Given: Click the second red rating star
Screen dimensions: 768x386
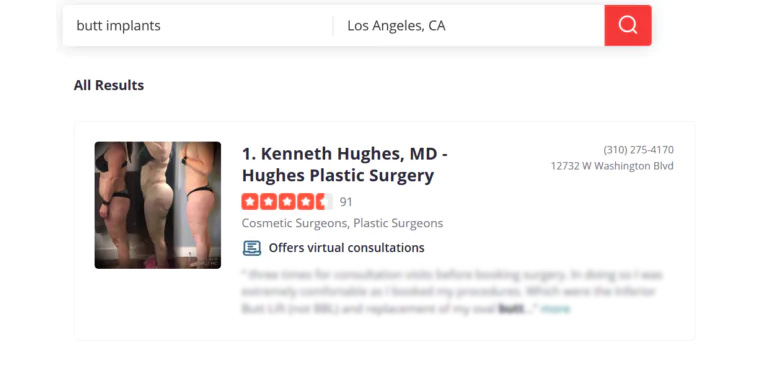Looking at the screenshot, I should coord(268,201).
